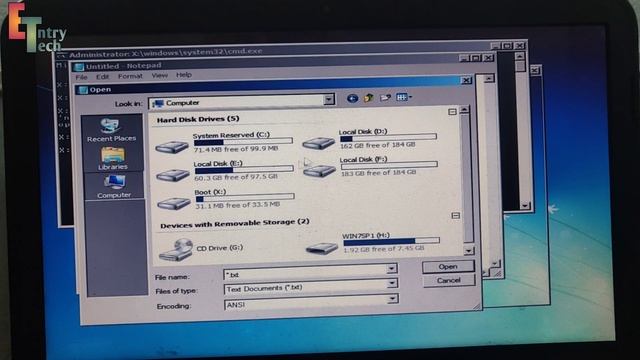
Task: Select the CD Drive (G:) icon
Action: coord(176,250)
